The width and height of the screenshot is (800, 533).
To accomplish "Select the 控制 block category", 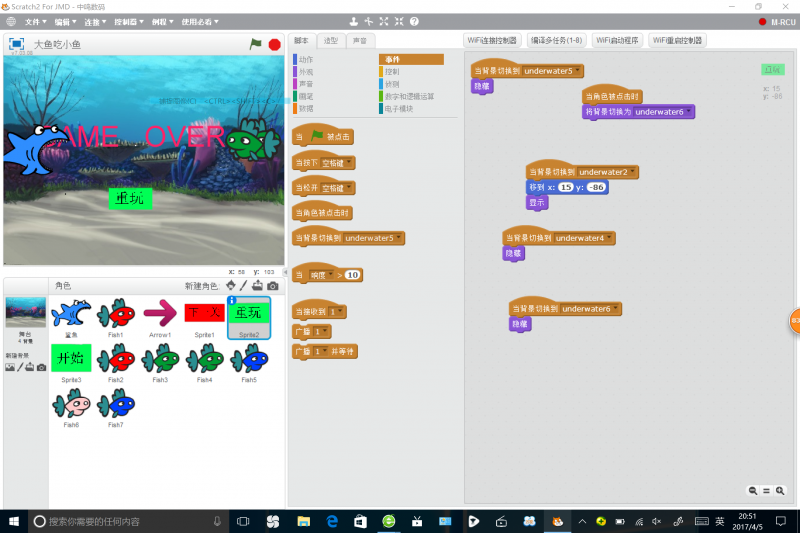I will [392, 71].
